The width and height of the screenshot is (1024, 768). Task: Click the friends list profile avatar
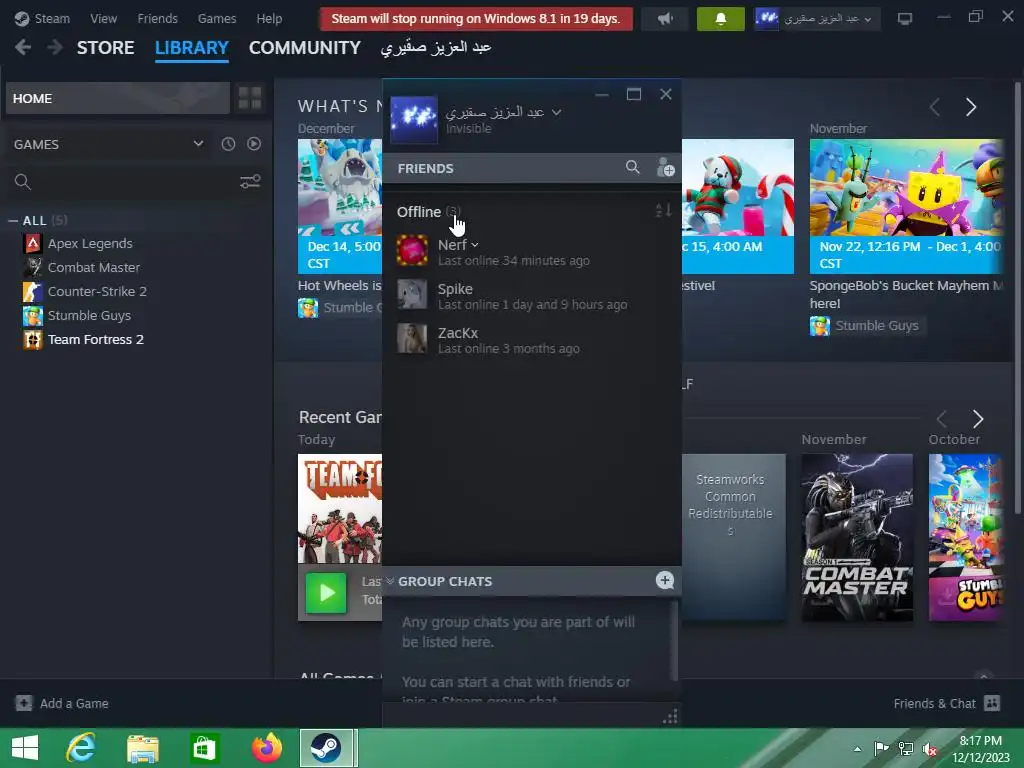(414, 120)
